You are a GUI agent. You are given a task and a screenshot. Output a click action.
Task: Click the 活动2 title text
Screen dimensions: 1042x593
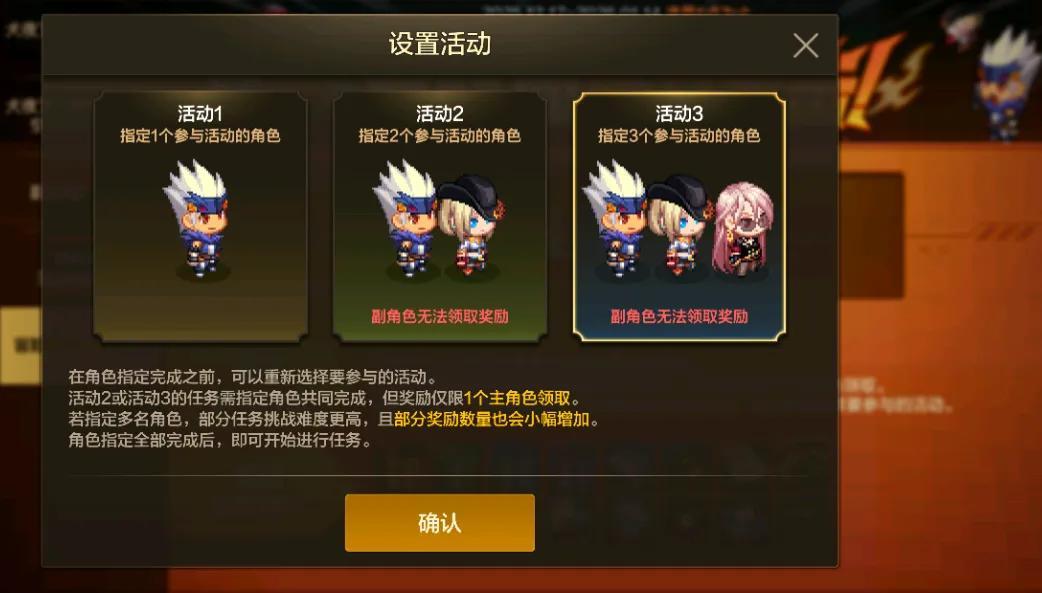point(439,114)
